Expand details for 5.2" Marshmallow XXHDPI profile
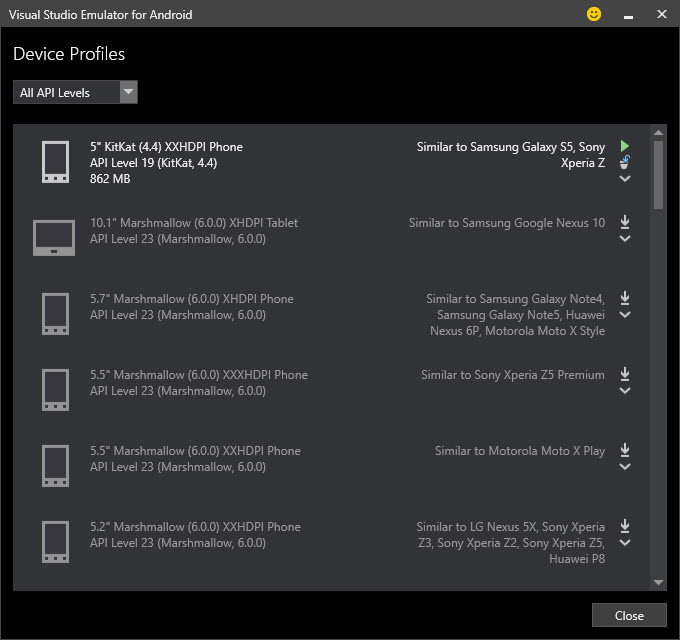Screen dimensions: 680x640 pos(625,543)
